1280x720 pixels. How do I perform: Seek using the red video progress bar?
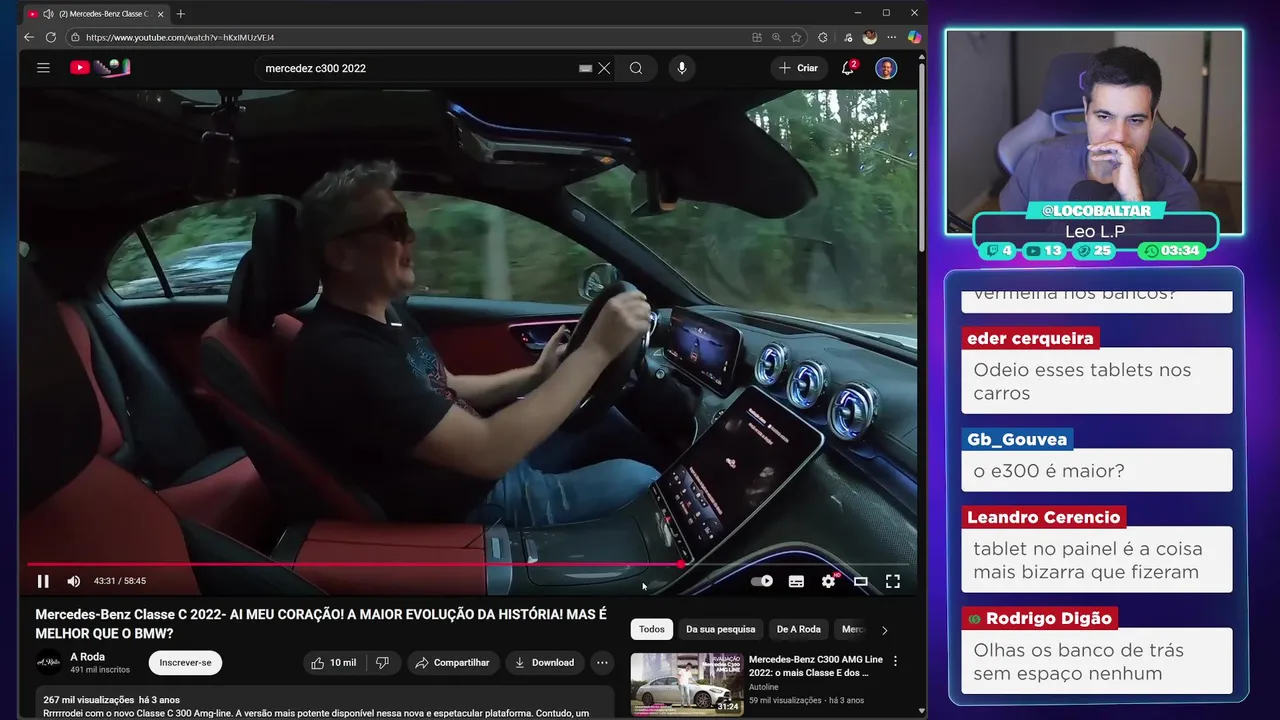click(468, 564)
